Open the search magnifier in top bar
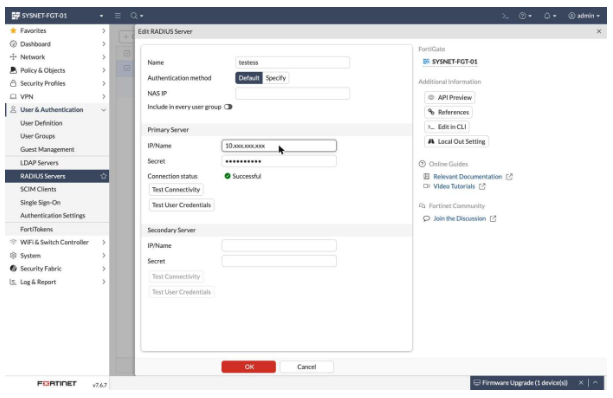 pos(136,16)
